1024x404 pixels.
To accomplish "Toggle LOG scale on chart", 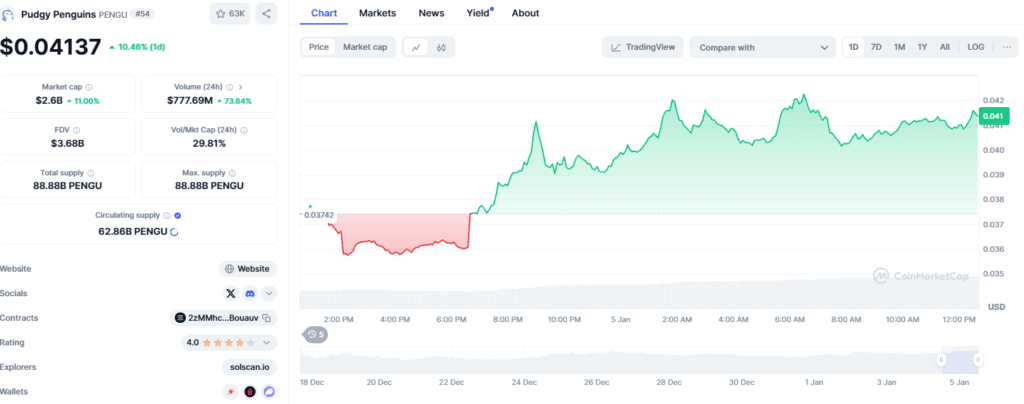I will [x=976, y=47].
